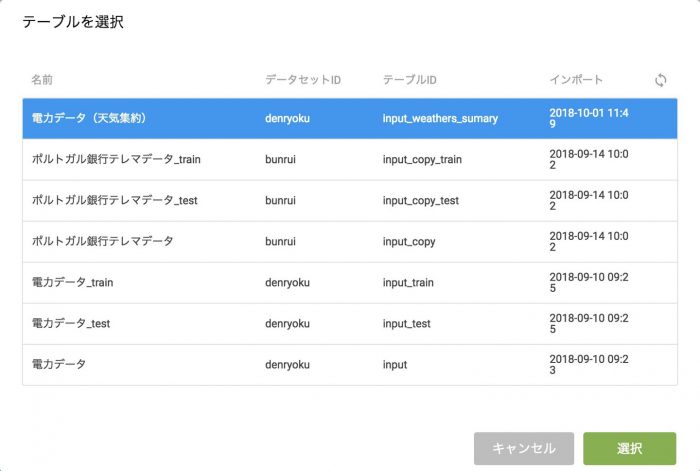Click the インポート column header

pos(576,79)
